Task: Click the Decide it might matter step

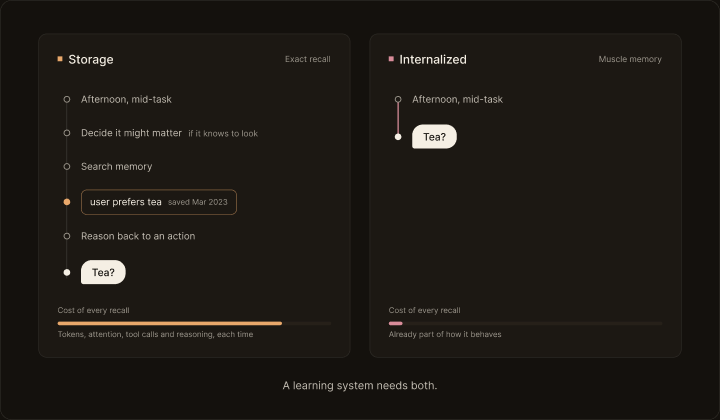Action: [x=131, y=133]
